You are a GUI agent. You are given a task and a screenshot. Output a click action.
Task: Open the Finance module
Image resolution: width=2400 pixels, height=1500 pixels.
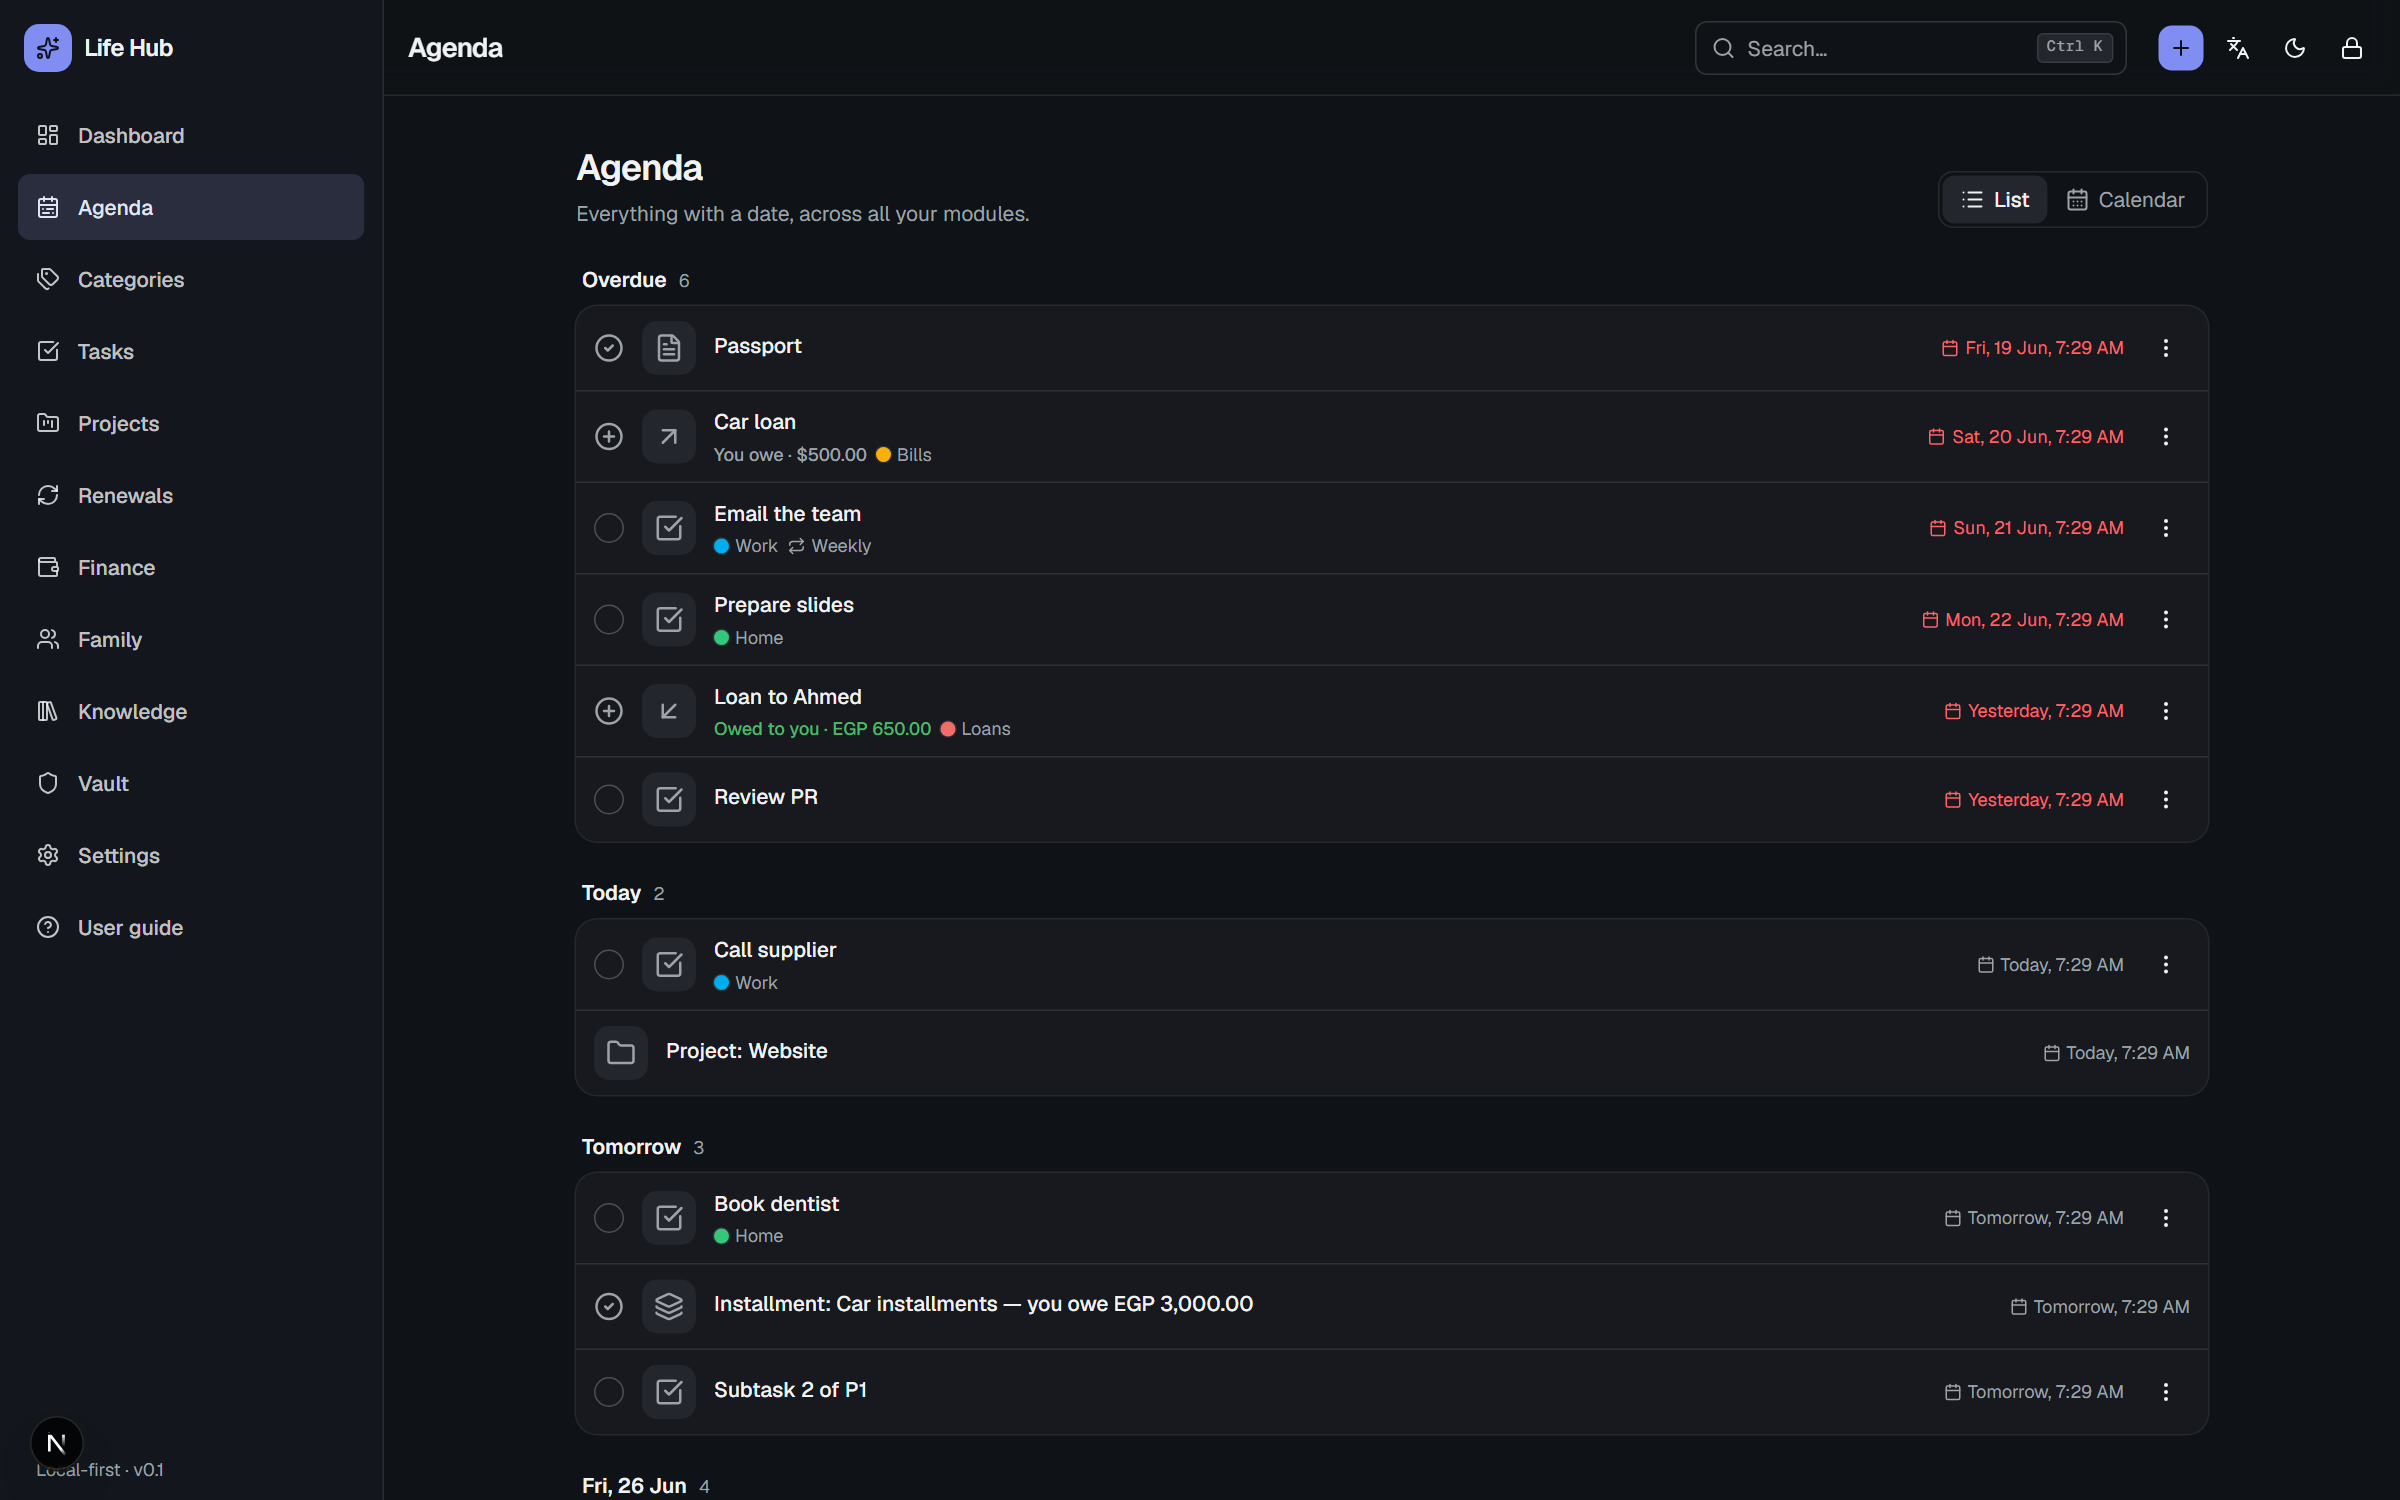click(x=191, y=567)
